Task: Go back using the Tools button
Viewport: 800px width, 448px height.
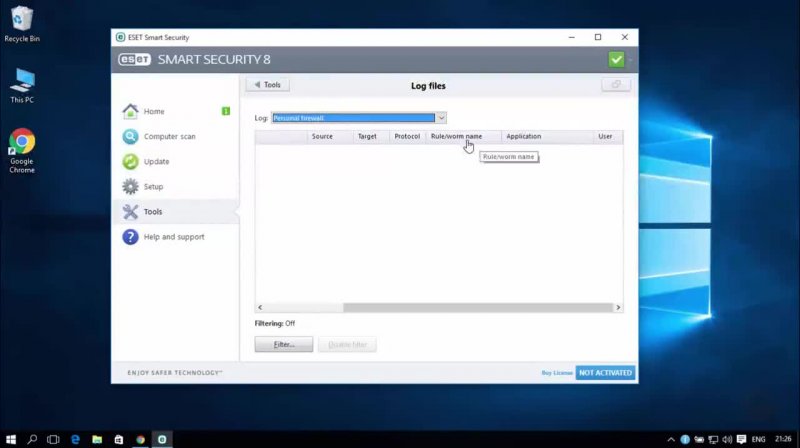Action: click(267, 85)
